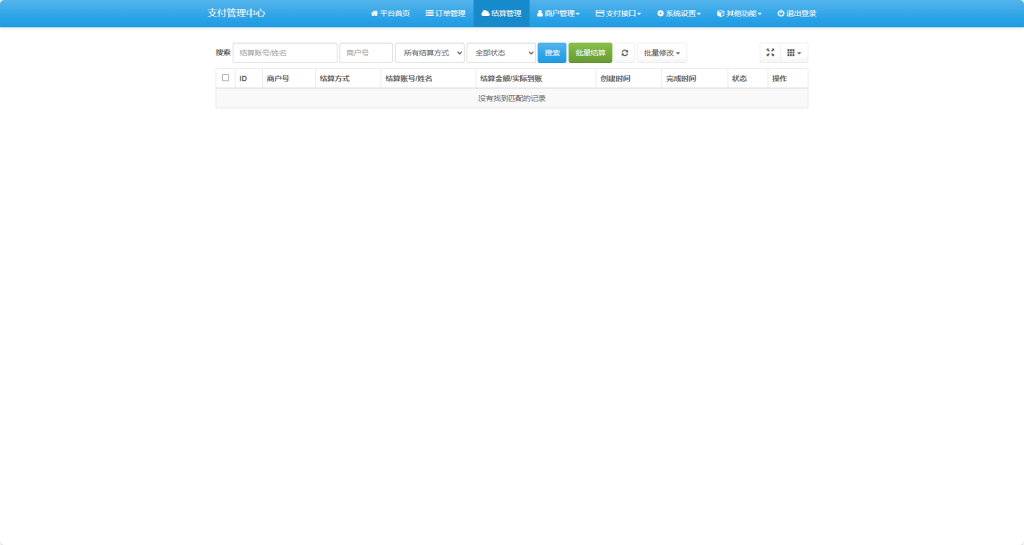
Task: Open 结算管理 settlement management tab
Action: [x=501, y=14]
